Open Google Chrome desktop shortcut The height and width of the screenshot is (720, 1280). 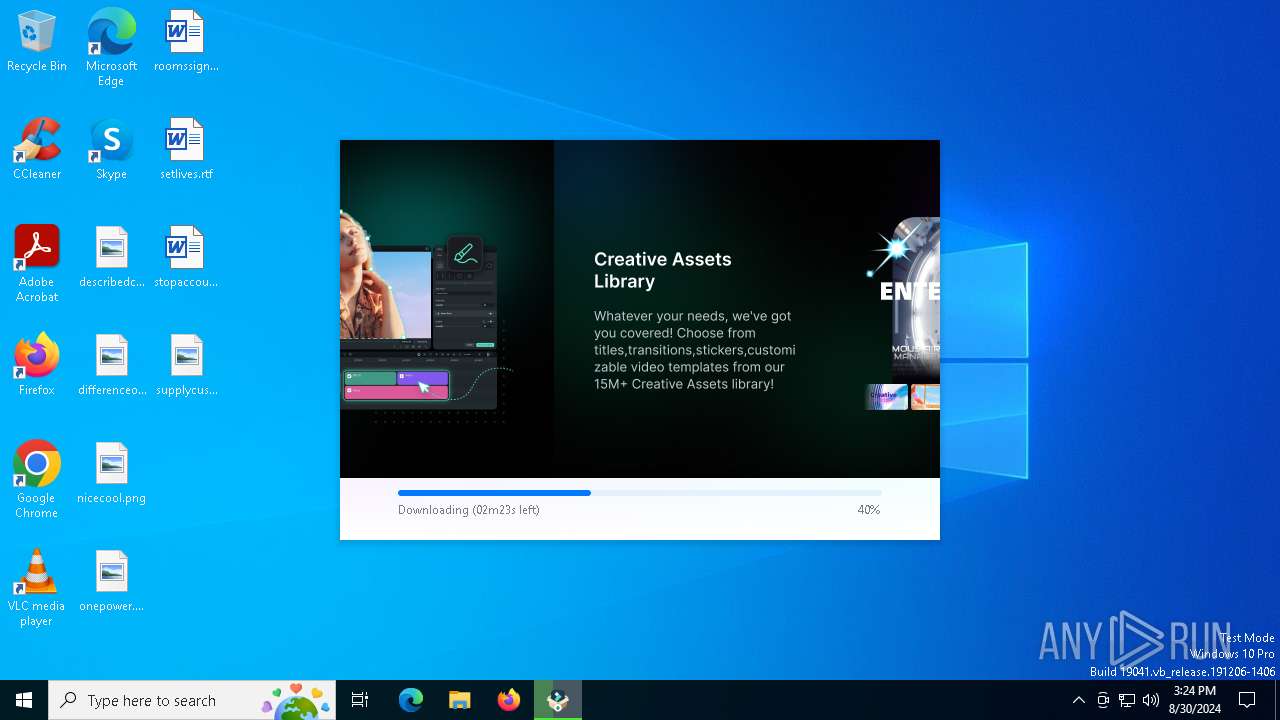37,480
